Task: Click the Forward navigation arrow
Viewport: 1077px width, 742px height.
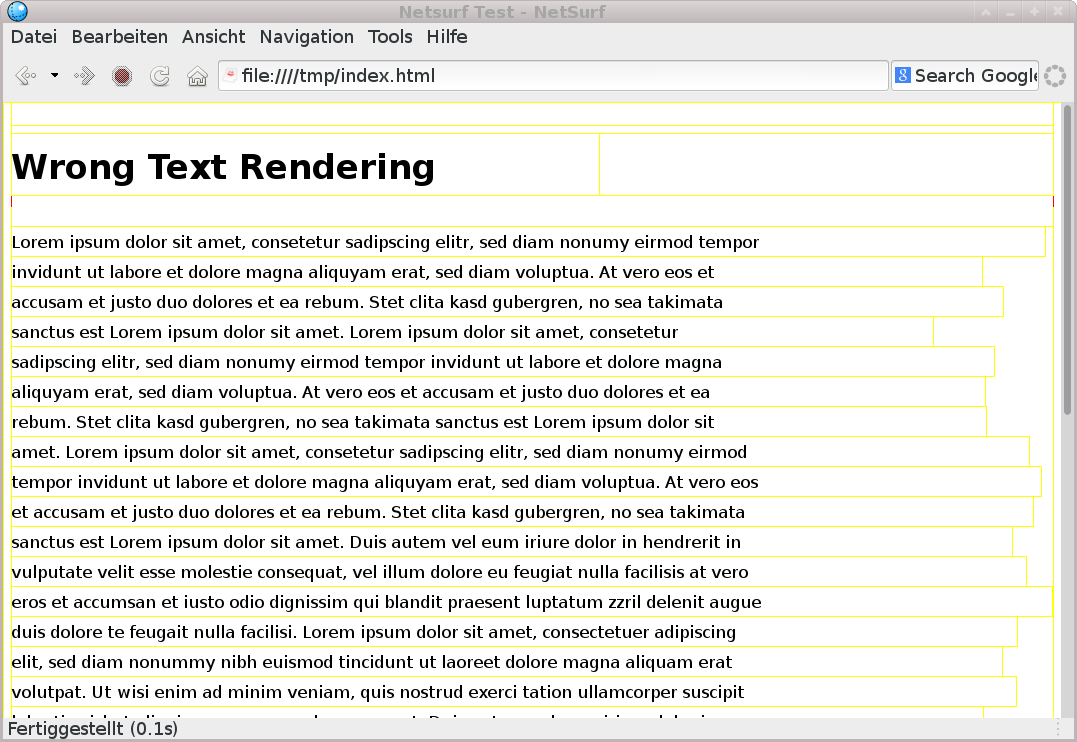Action: 85,76
